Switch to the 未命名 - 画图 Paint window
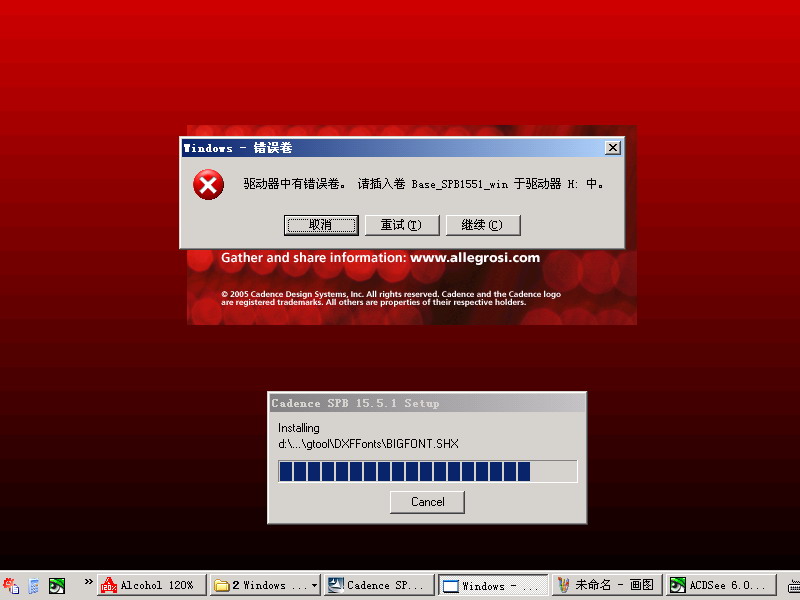This screenshot has height=600, width=800. 607,585
